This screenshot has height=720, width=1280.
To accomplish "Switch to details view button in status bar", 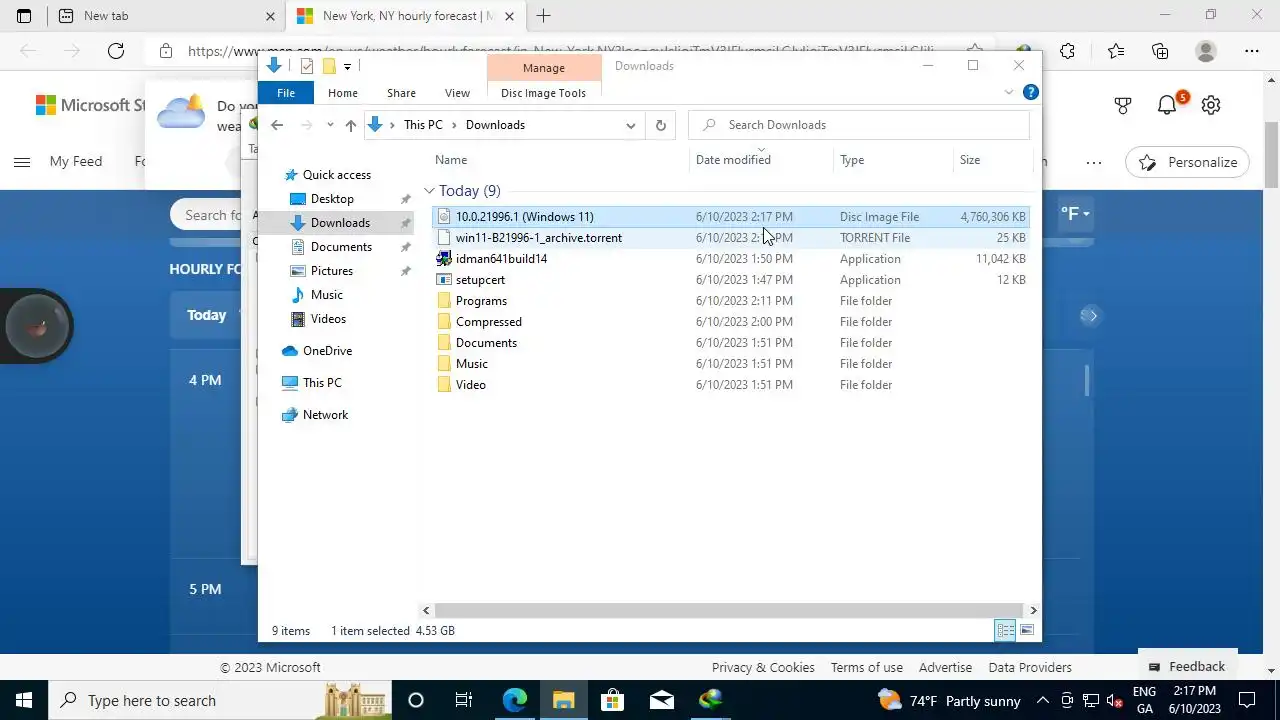I will pyautogui.click(x=1005, y=630).
